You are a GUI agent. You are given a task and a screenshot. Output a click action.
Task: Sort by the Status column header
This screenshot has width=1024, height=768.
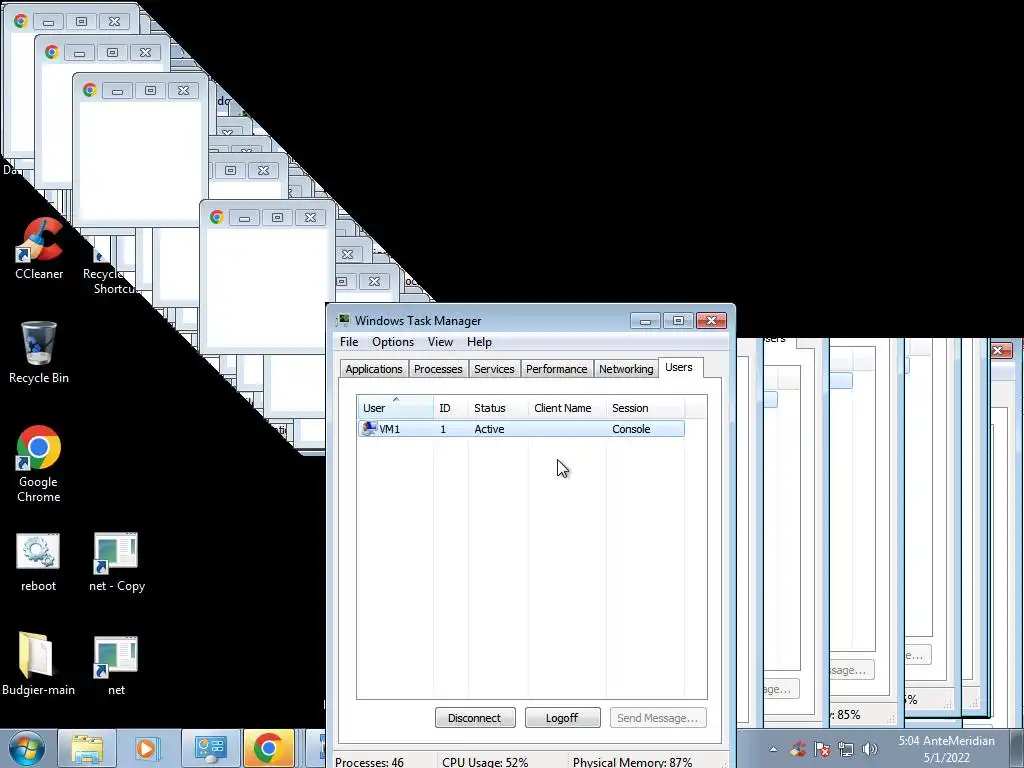coord(498,408)
